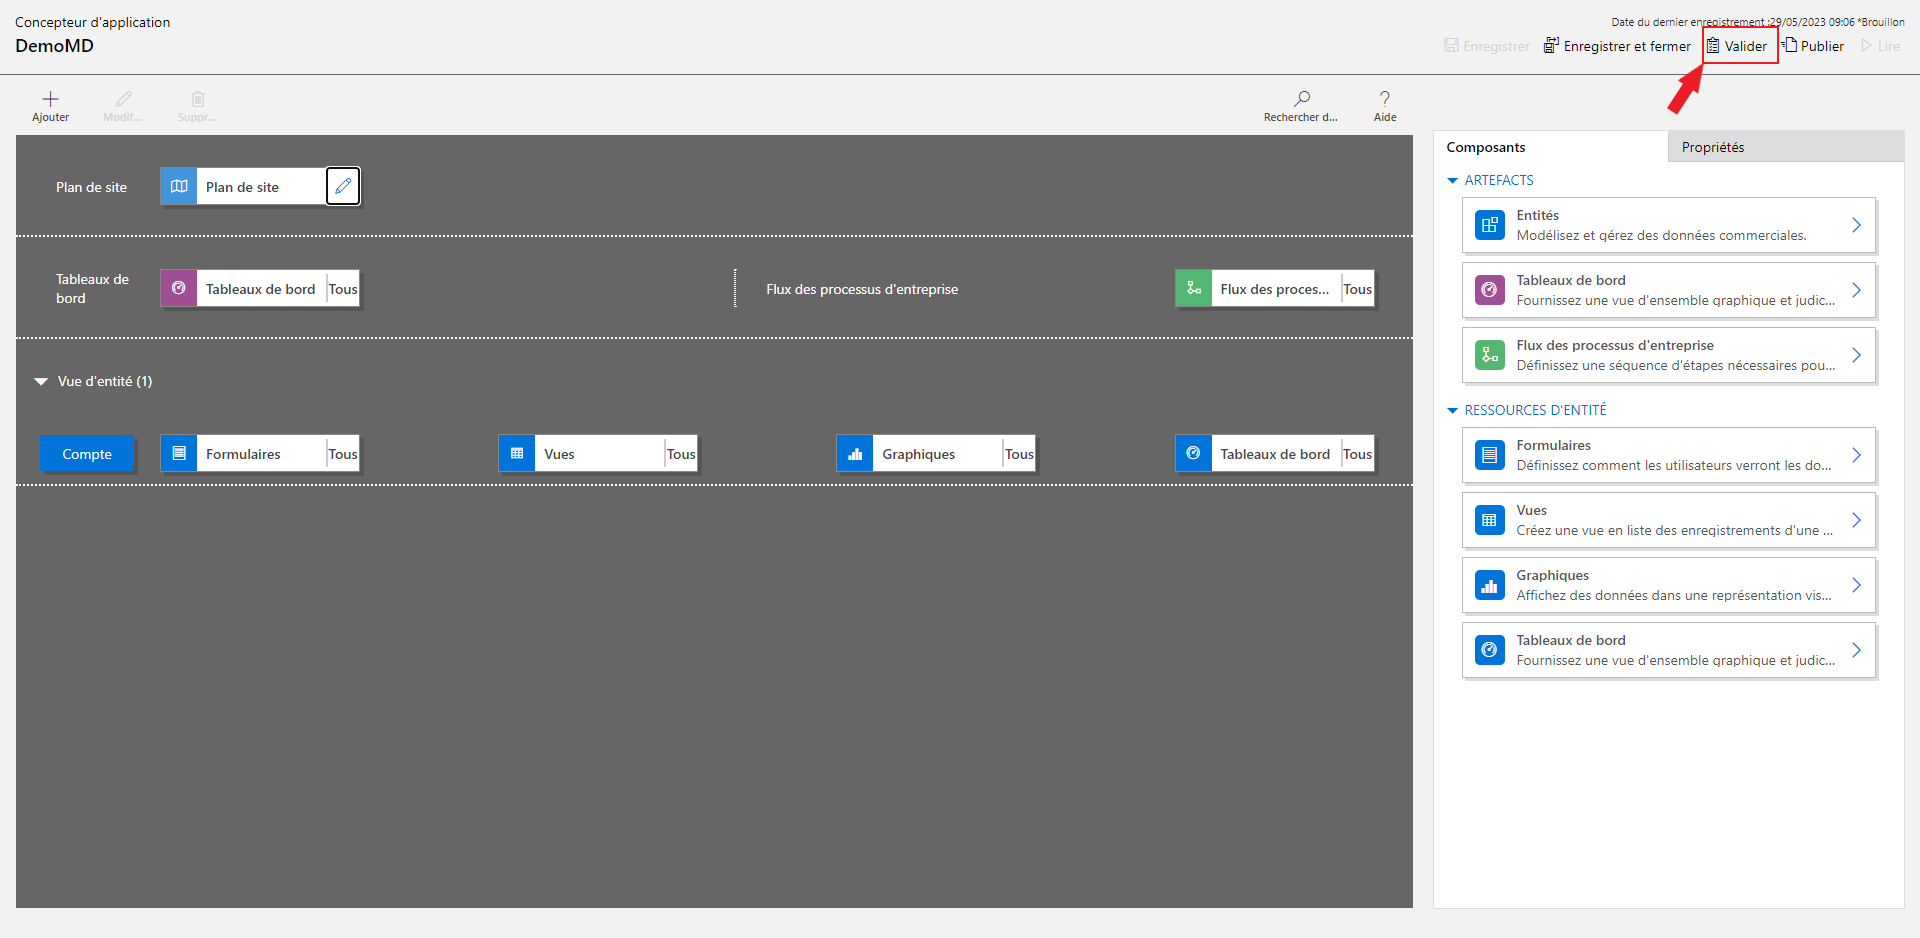Open Tous dropdown for Graphiques tile
Screen dimensions: 1920x938
point(1019,454)
